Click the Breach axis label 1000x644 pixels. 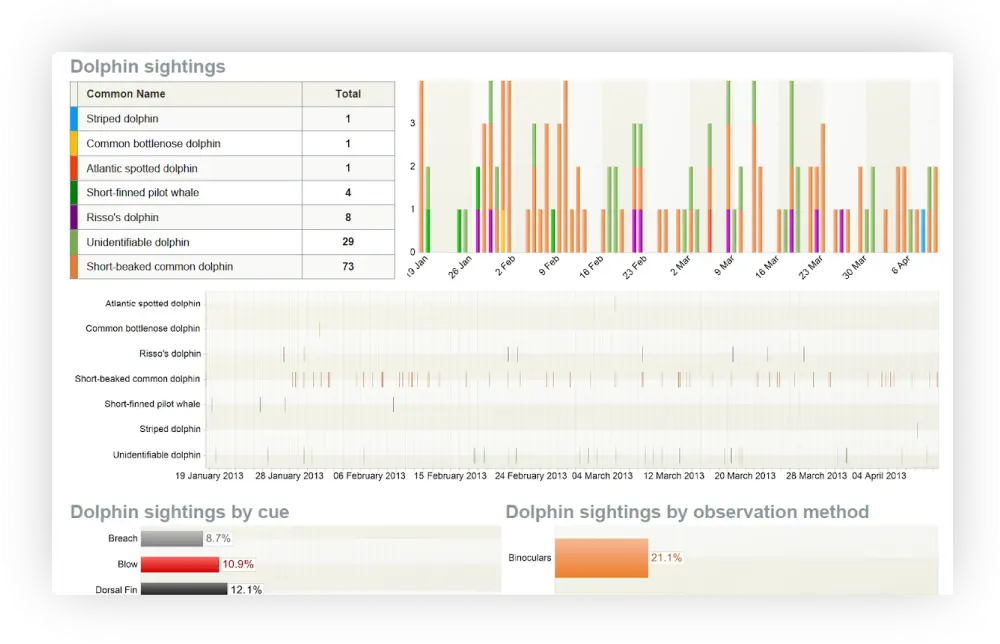pyautogui.click(x=122, y=539)
